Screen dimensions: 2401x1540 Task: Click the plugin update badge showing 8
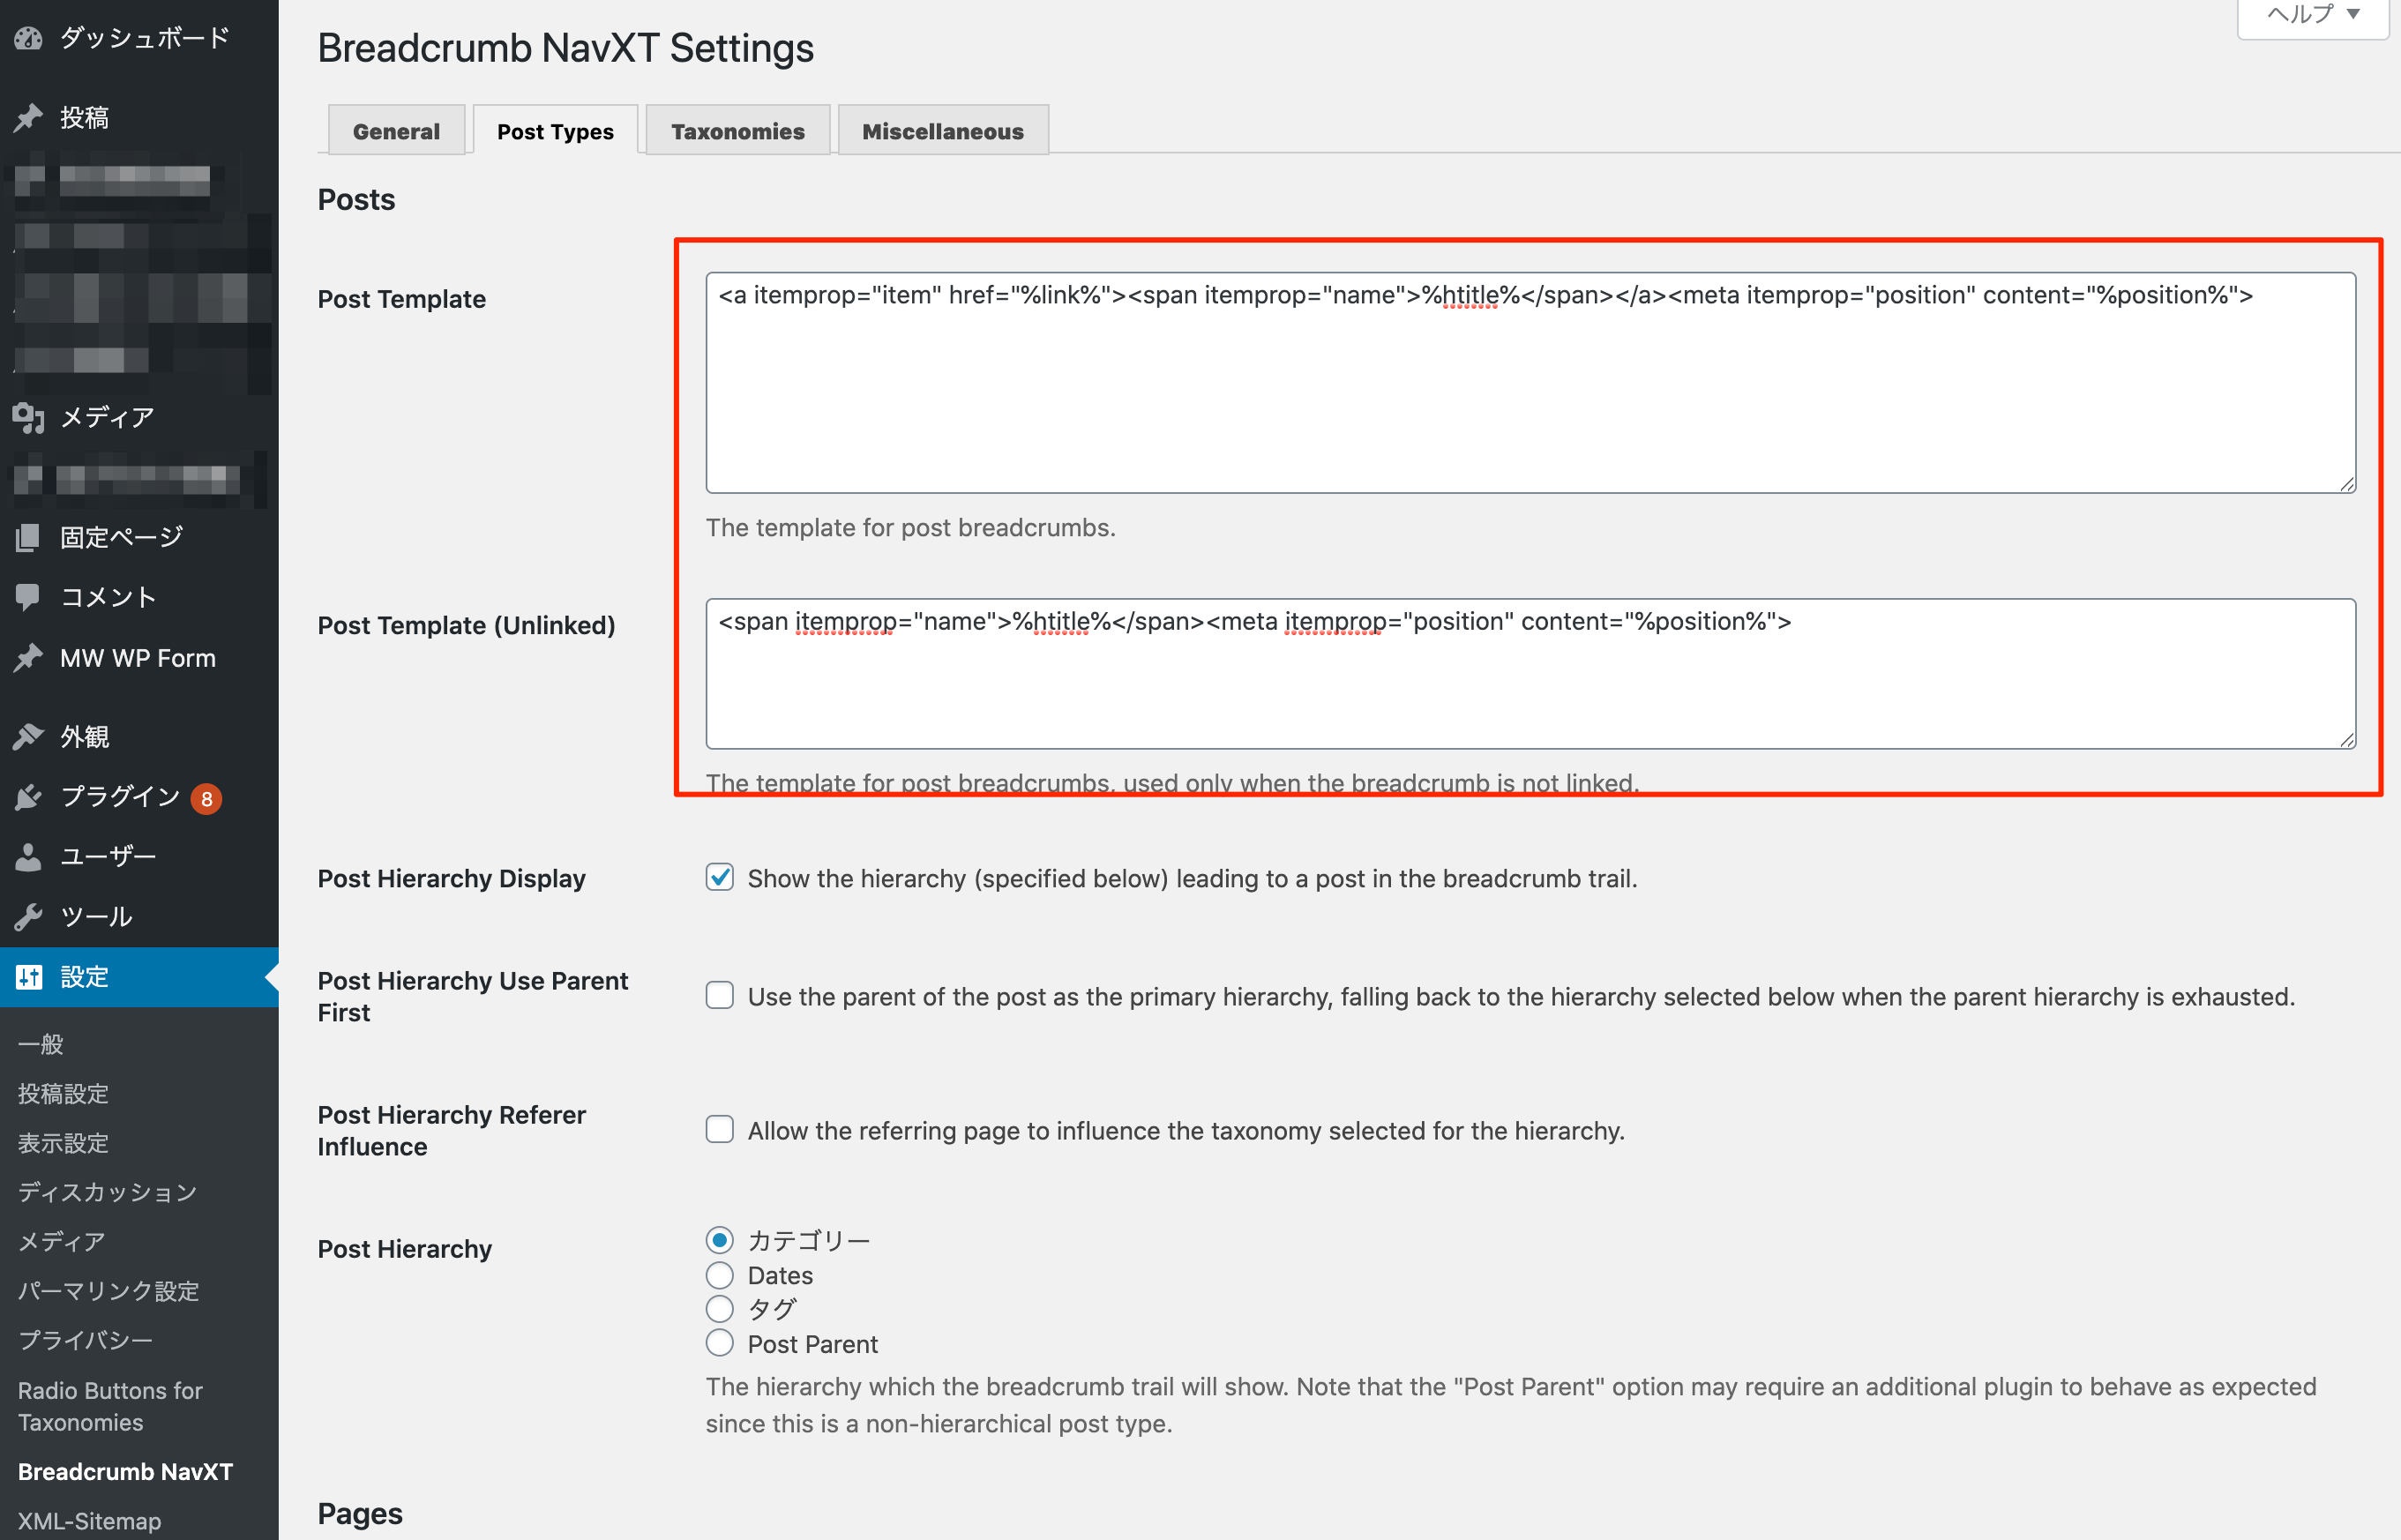click(x=207, y=799)
